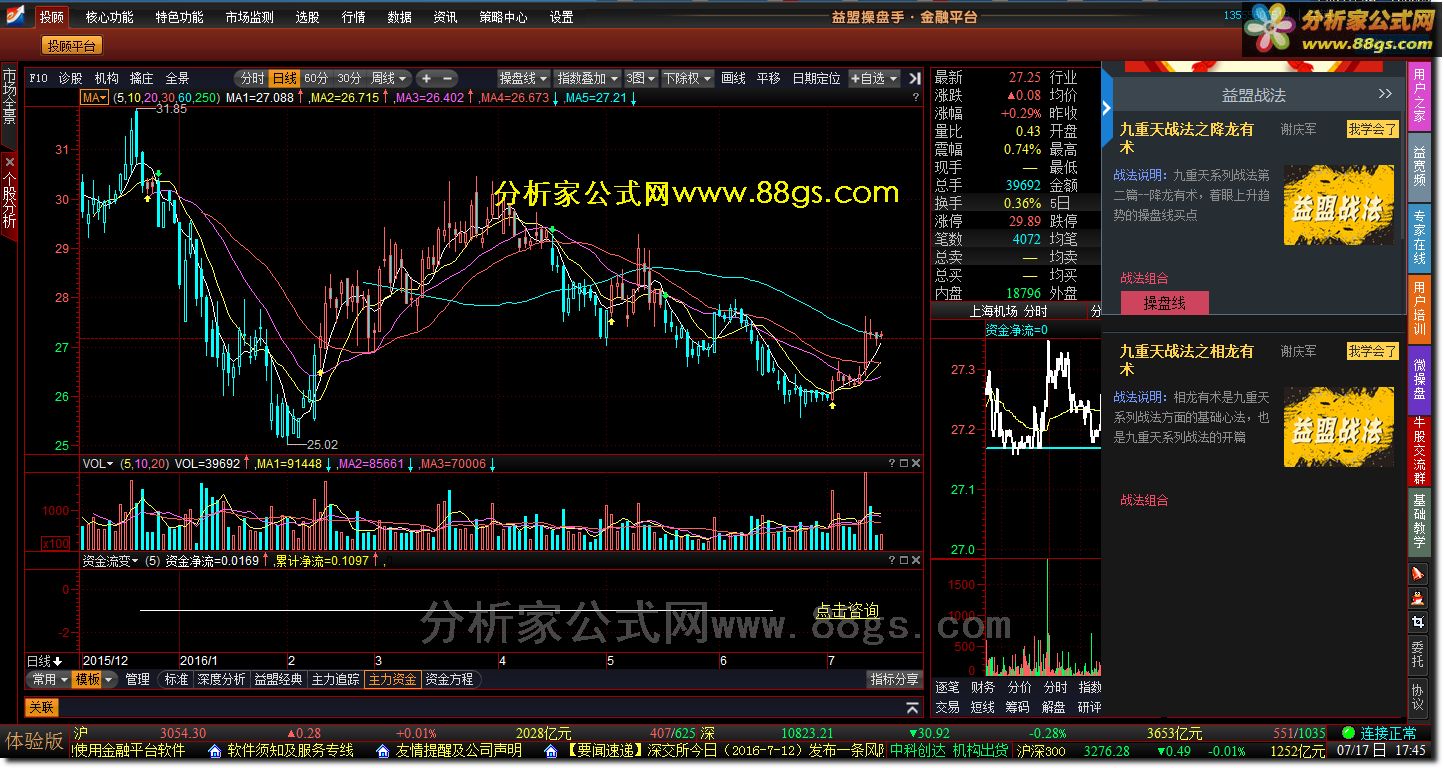Click the 画线 drawing tool button
This screenshot has width=1444, height=768.
tap(733, 78)
